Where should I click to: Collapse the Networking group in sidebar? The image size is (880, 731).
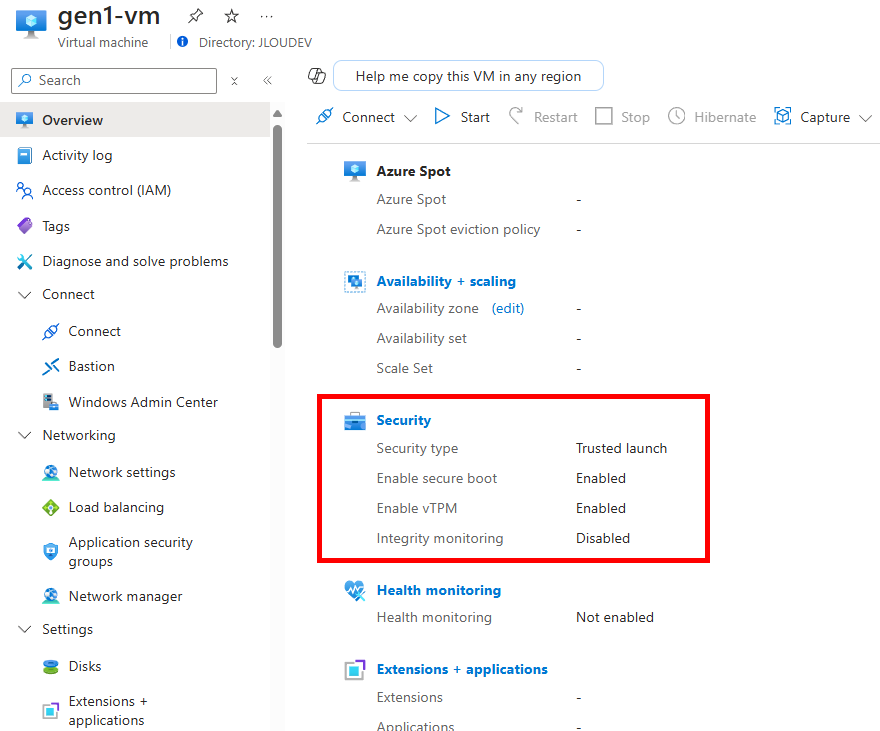tap(25, 435)
